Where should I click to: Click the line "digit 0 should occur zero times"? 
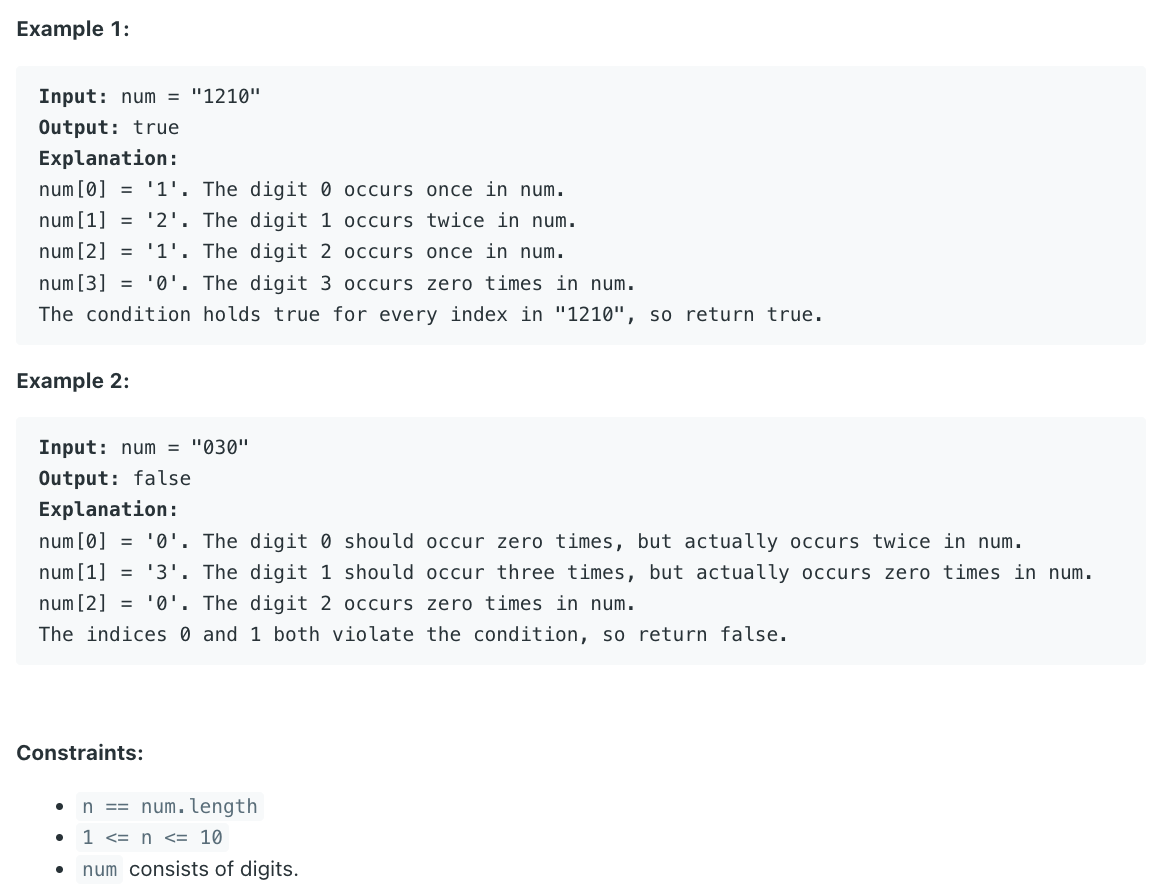pyautogui.click(x=531, y=542)
